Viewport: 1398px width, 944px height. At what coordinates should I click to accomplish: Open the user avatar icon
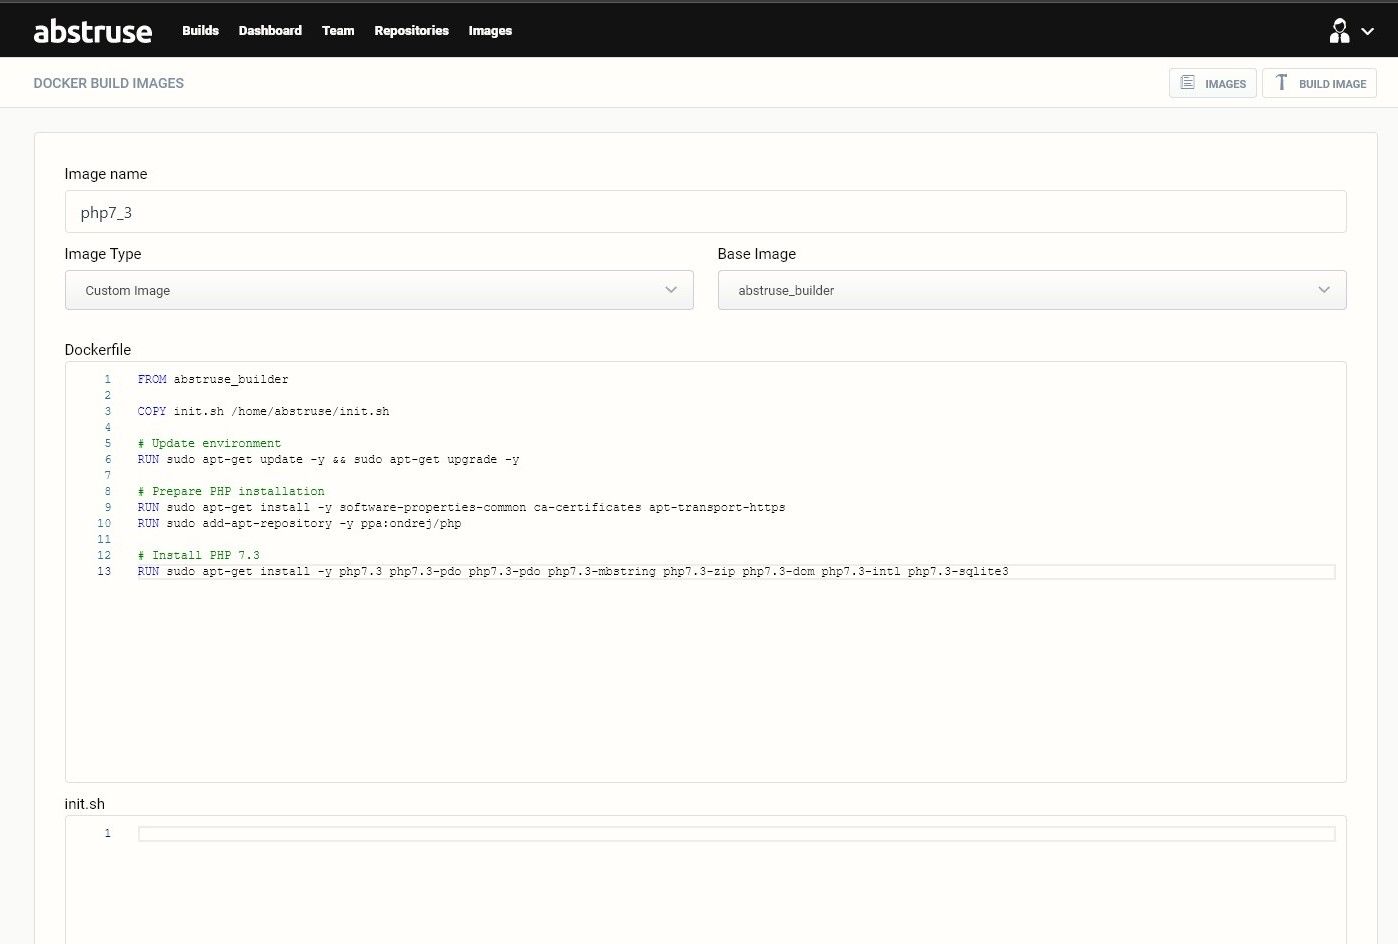click(1339, 31)
